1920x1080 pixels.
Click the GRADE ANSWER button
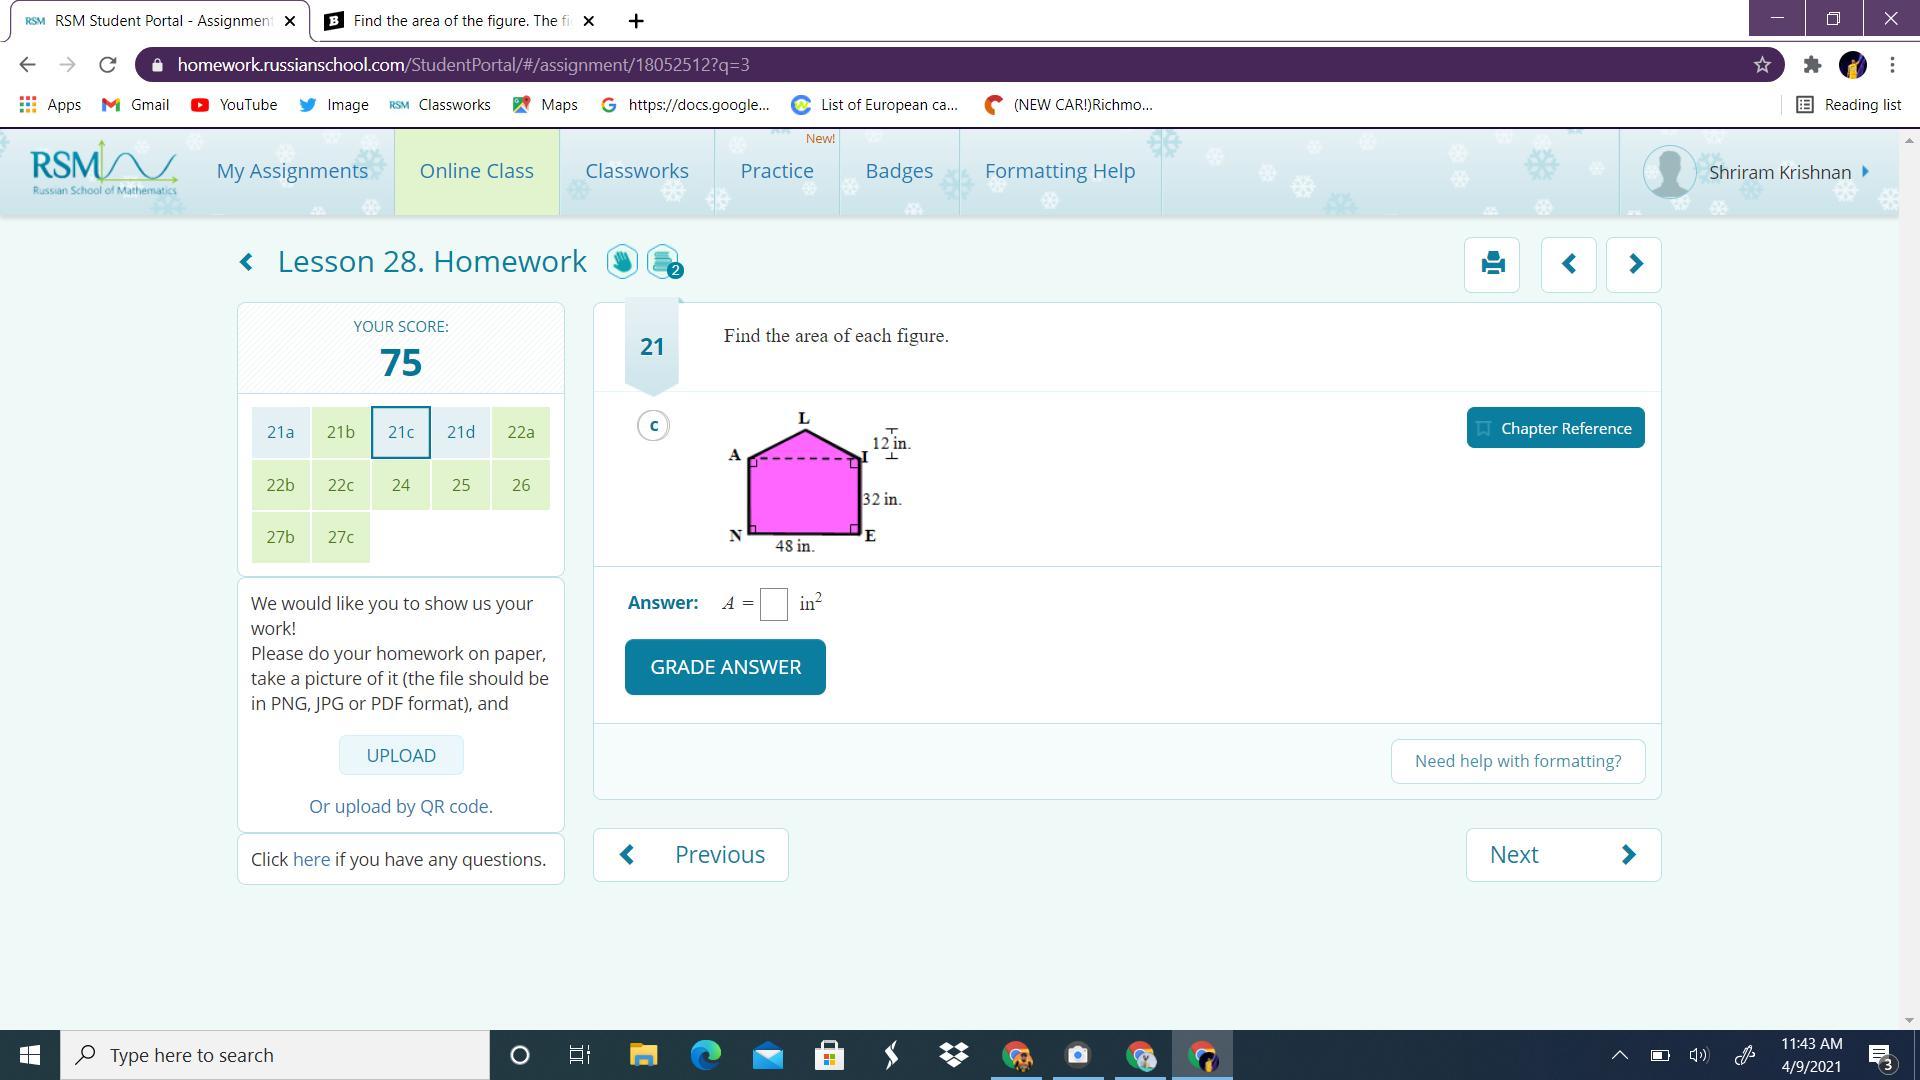(725, 667)
